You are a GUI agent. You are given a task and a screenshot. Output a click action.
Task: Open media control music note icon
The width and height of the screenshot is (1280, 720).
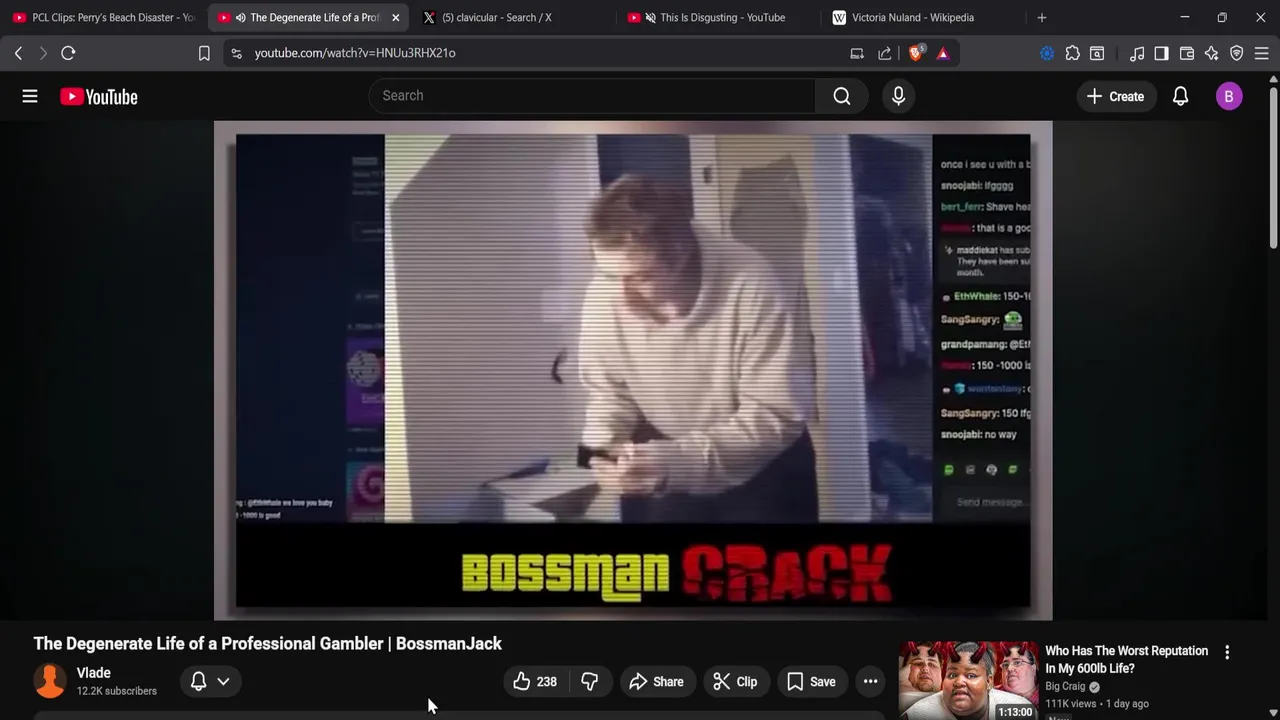tap(1137, 53)
